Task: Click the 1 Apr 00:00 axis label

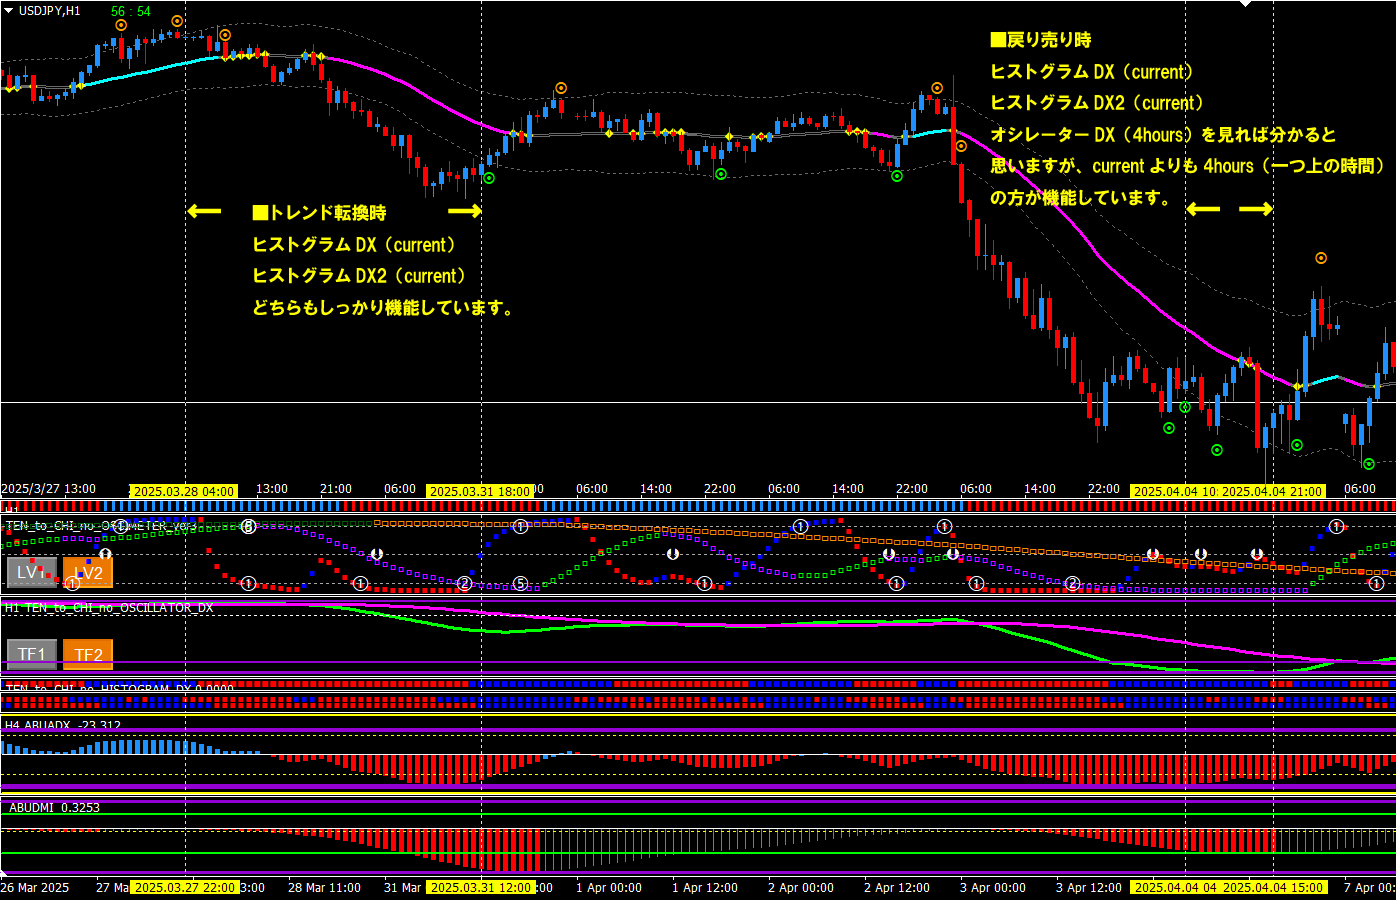Action: click(x=609, y=887)
